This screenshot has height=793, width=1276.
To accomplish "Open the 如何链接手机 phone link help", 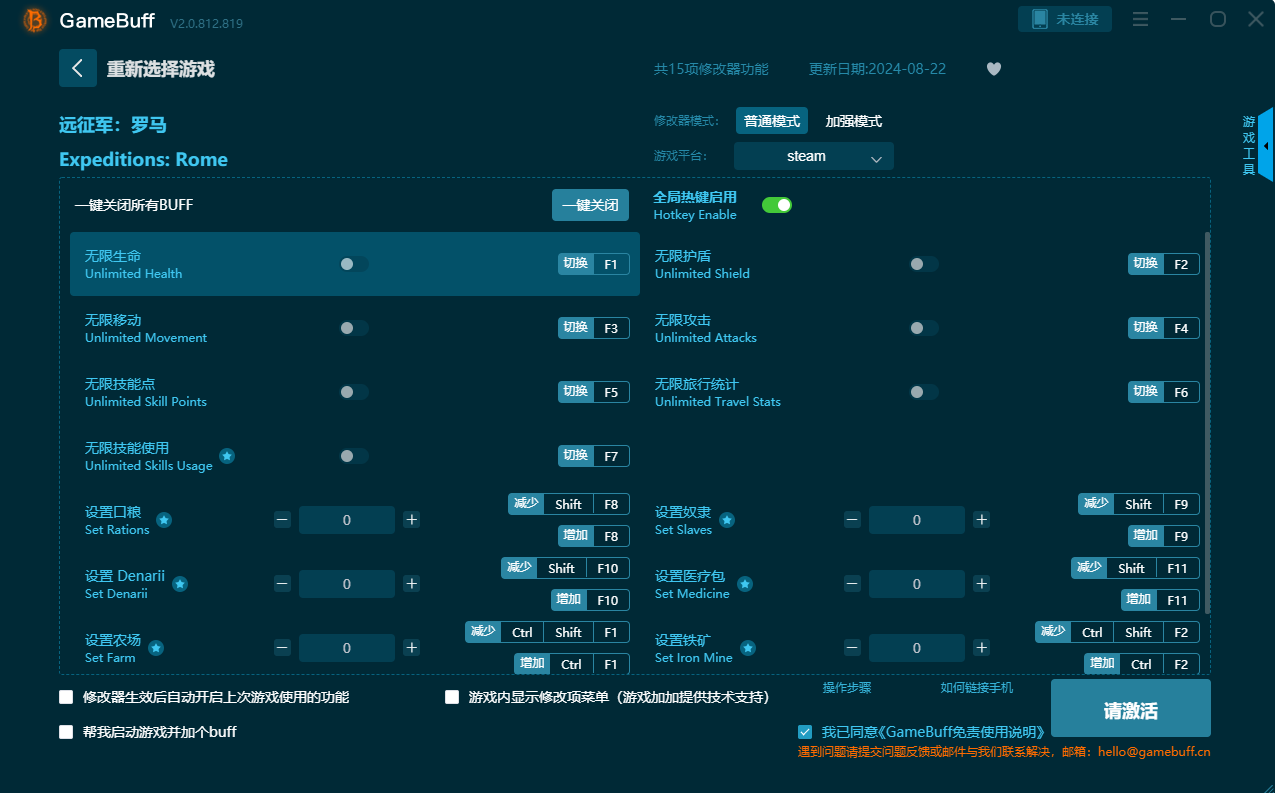I will [x=977, y=688].
